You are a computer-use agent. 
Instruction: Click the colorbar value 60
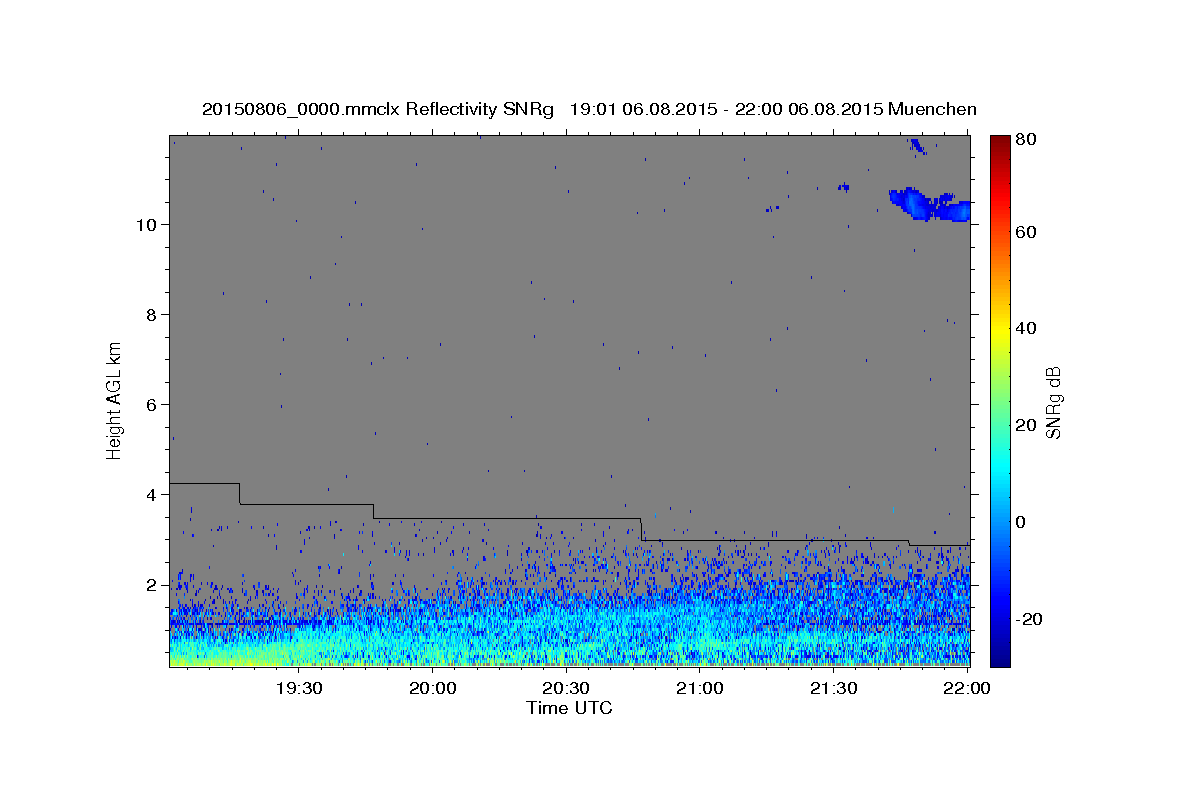pos(1027,231)
